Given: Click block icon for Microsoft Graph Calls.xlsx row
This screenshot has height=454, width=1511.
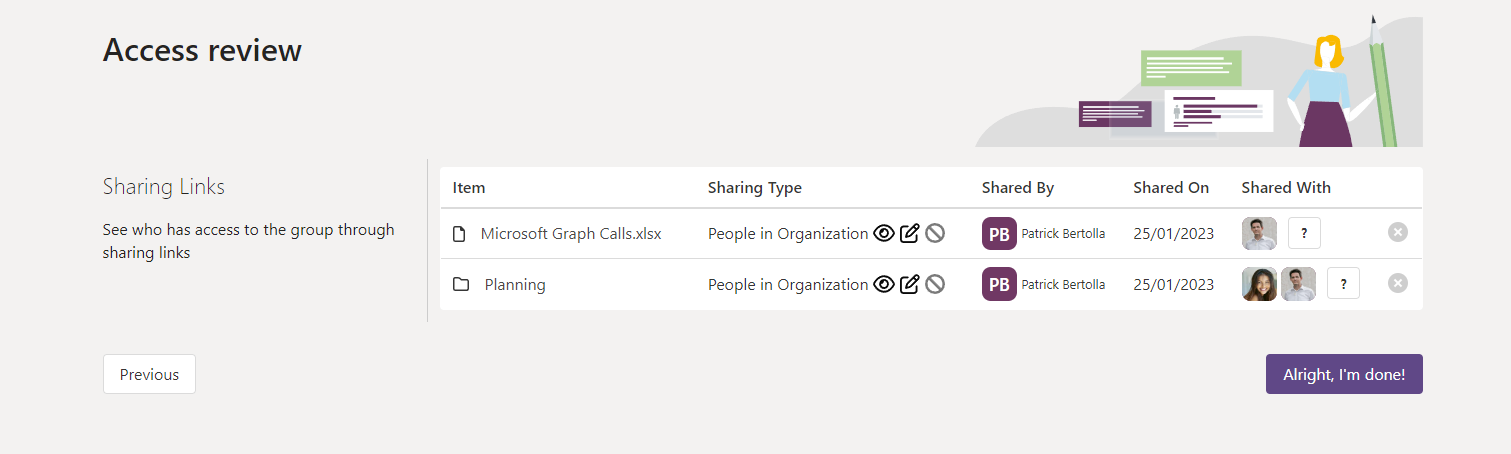Looking at the screenshot, I should pyautogui.click(x=935, y=233).
